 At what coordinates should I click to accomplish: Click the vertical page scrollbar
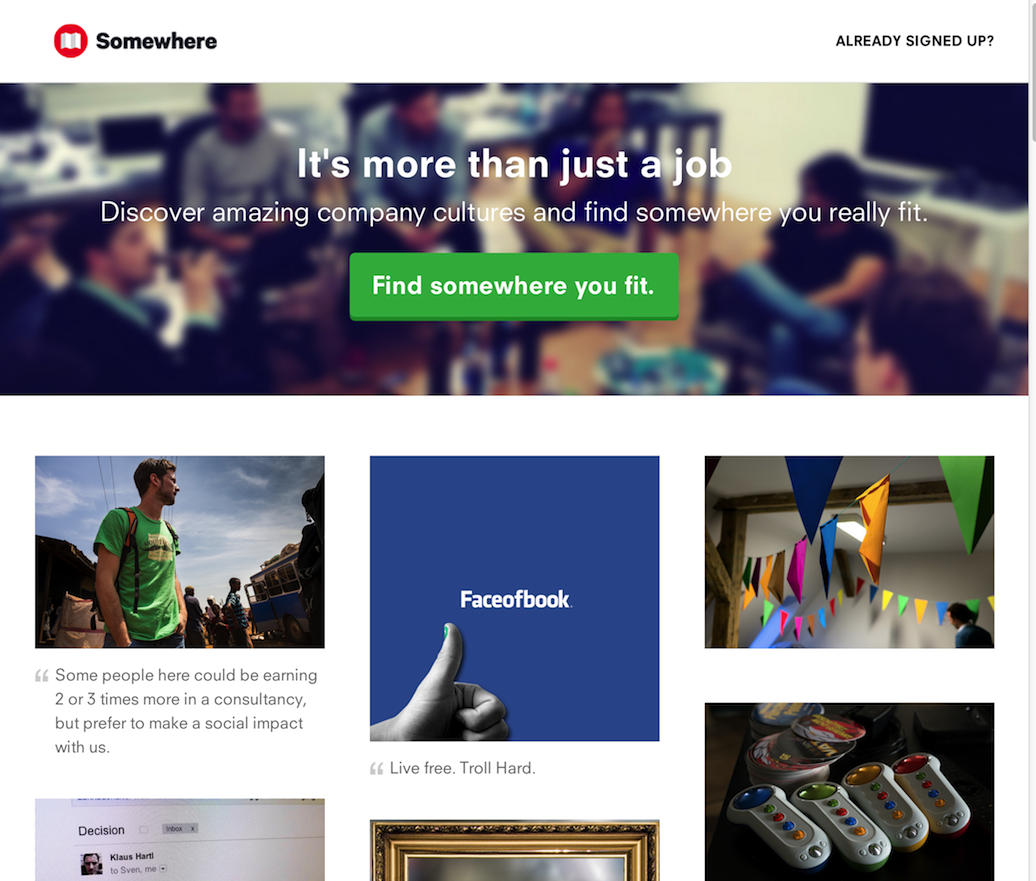click(1032, 440)
